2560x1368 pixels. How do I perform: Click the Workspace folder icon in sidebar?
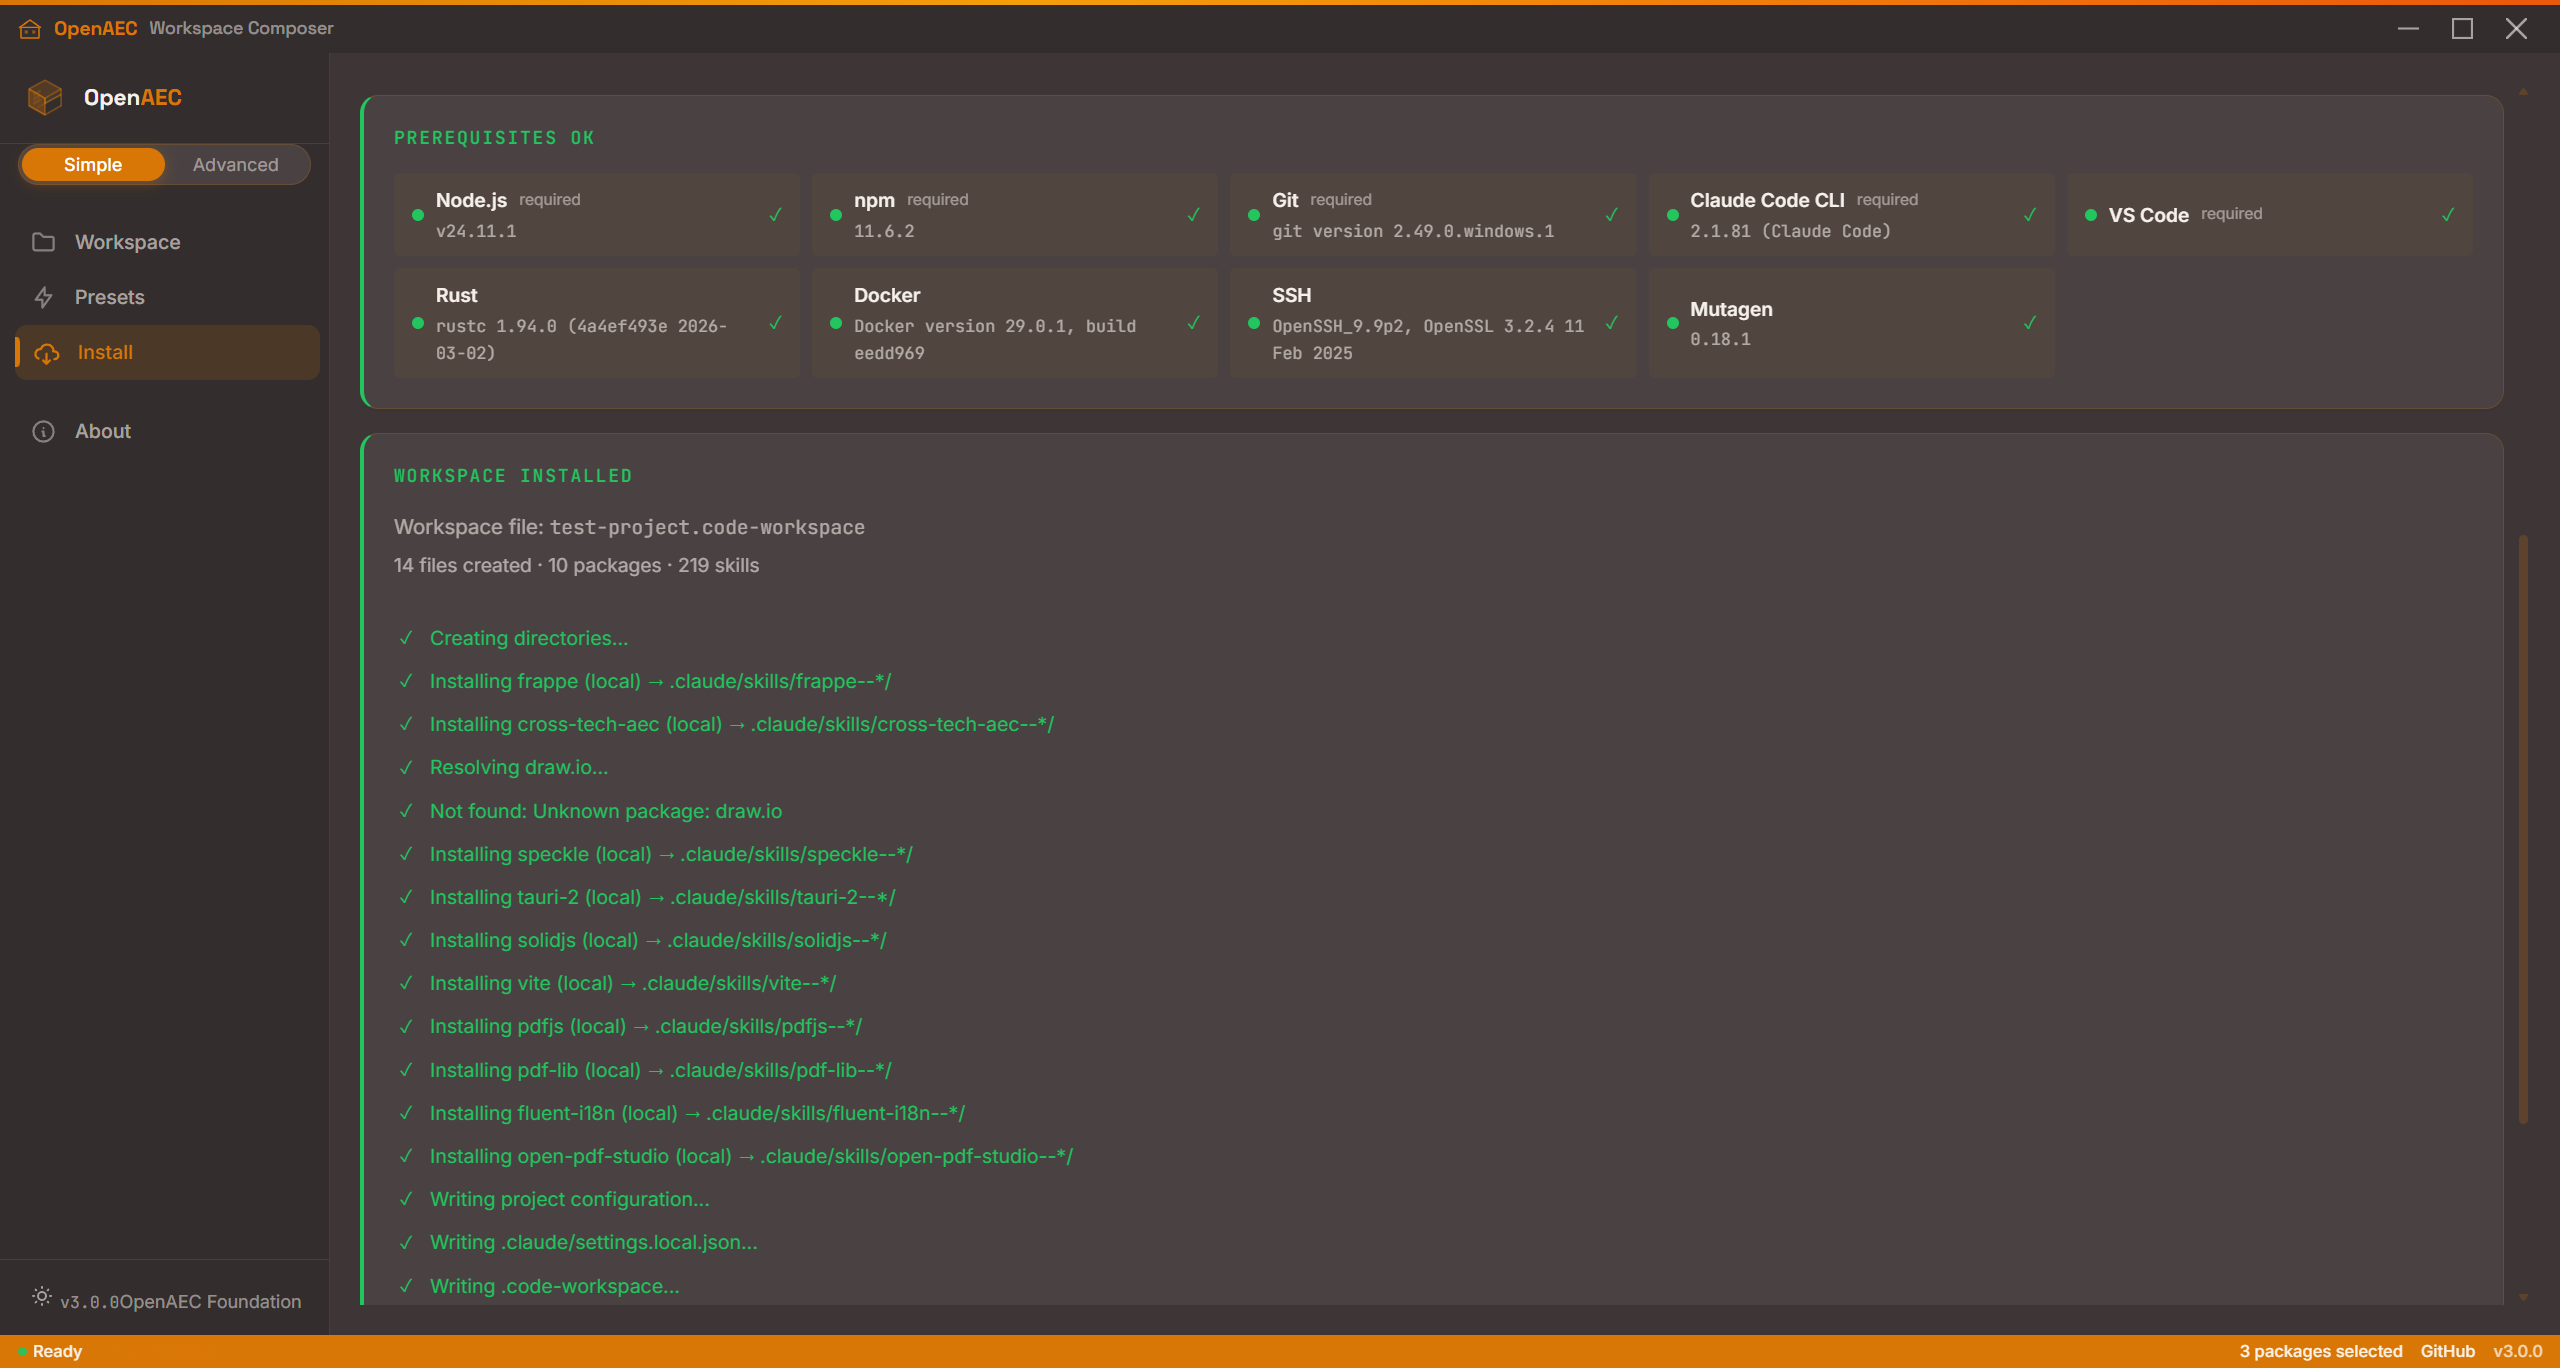pos(43,242)
